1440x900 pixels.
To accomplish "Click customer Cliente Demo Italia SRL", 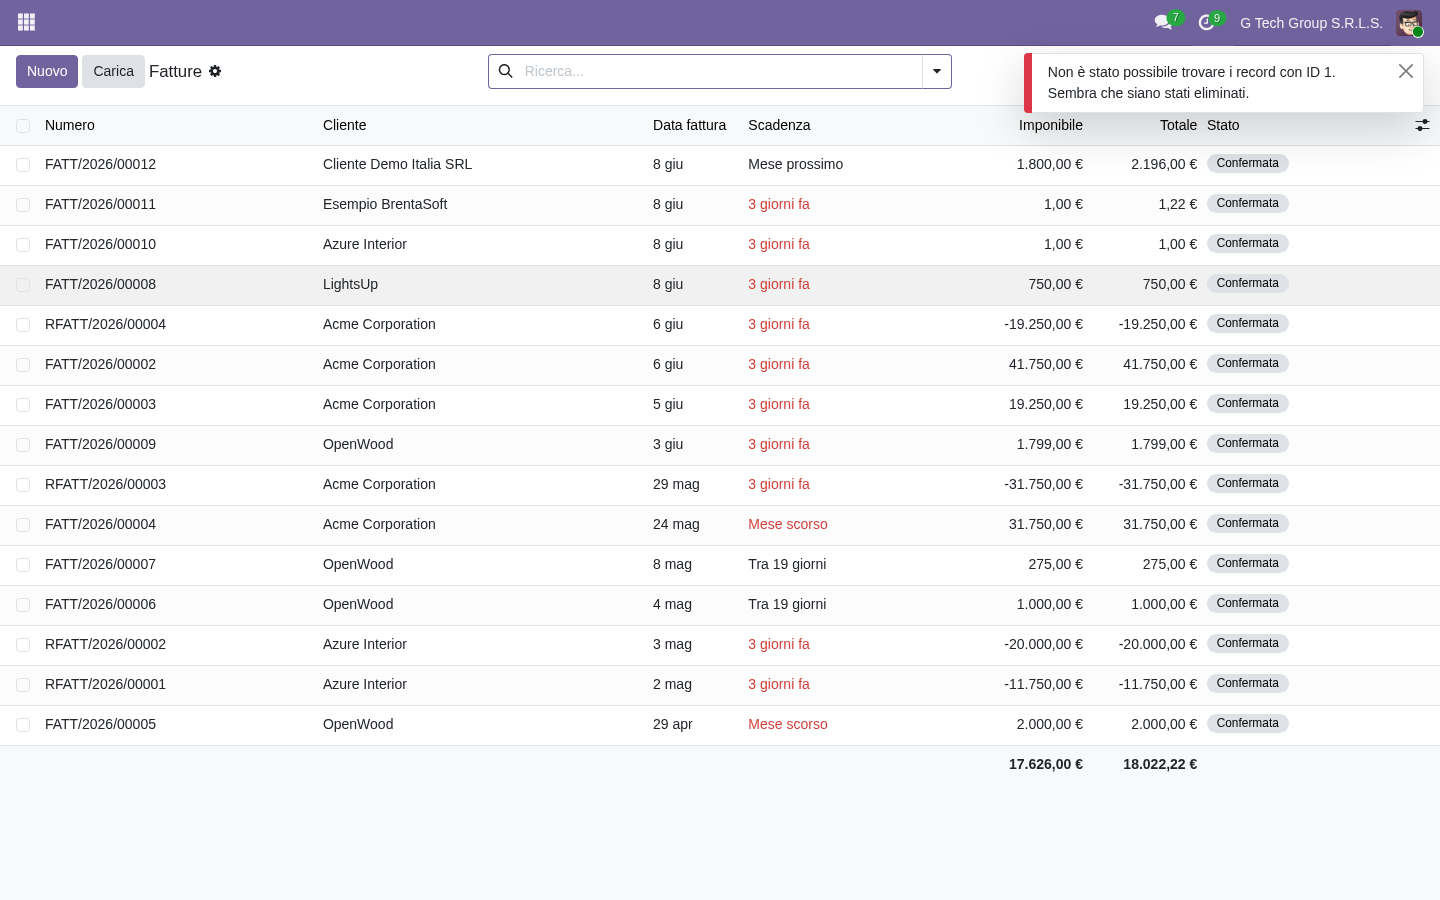I will 397,164.
